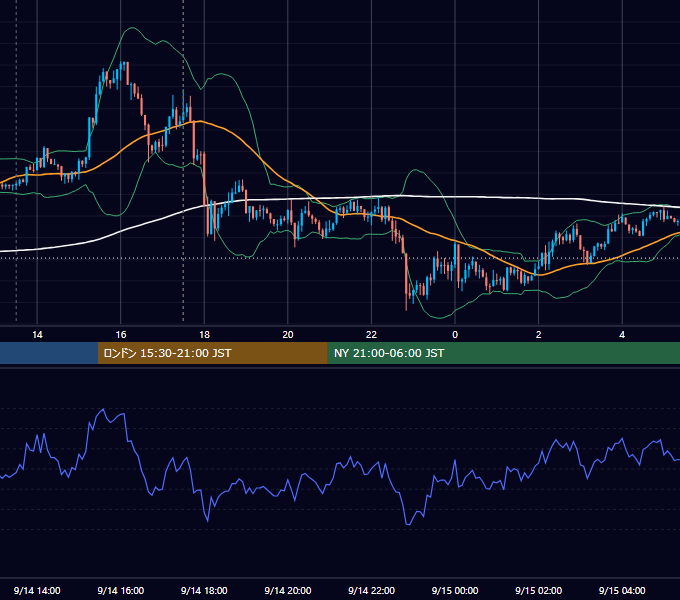Click the 9/15 02:00 time label
The image size is (680, 600).
[539, 590]
